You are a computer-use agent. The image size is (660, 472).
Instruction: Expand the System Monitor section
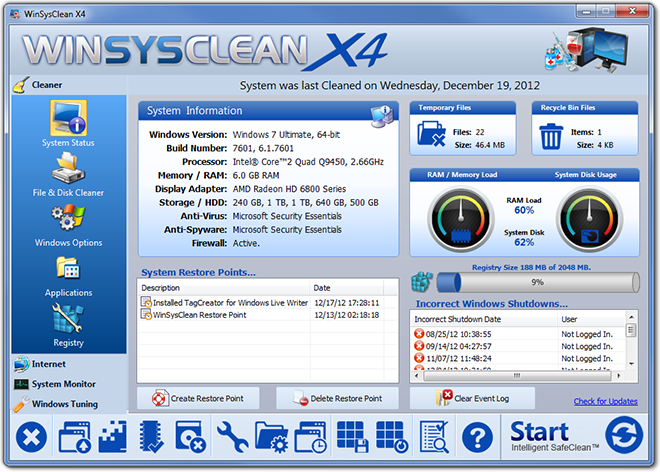pyautogui.click(x=63, y=384)
